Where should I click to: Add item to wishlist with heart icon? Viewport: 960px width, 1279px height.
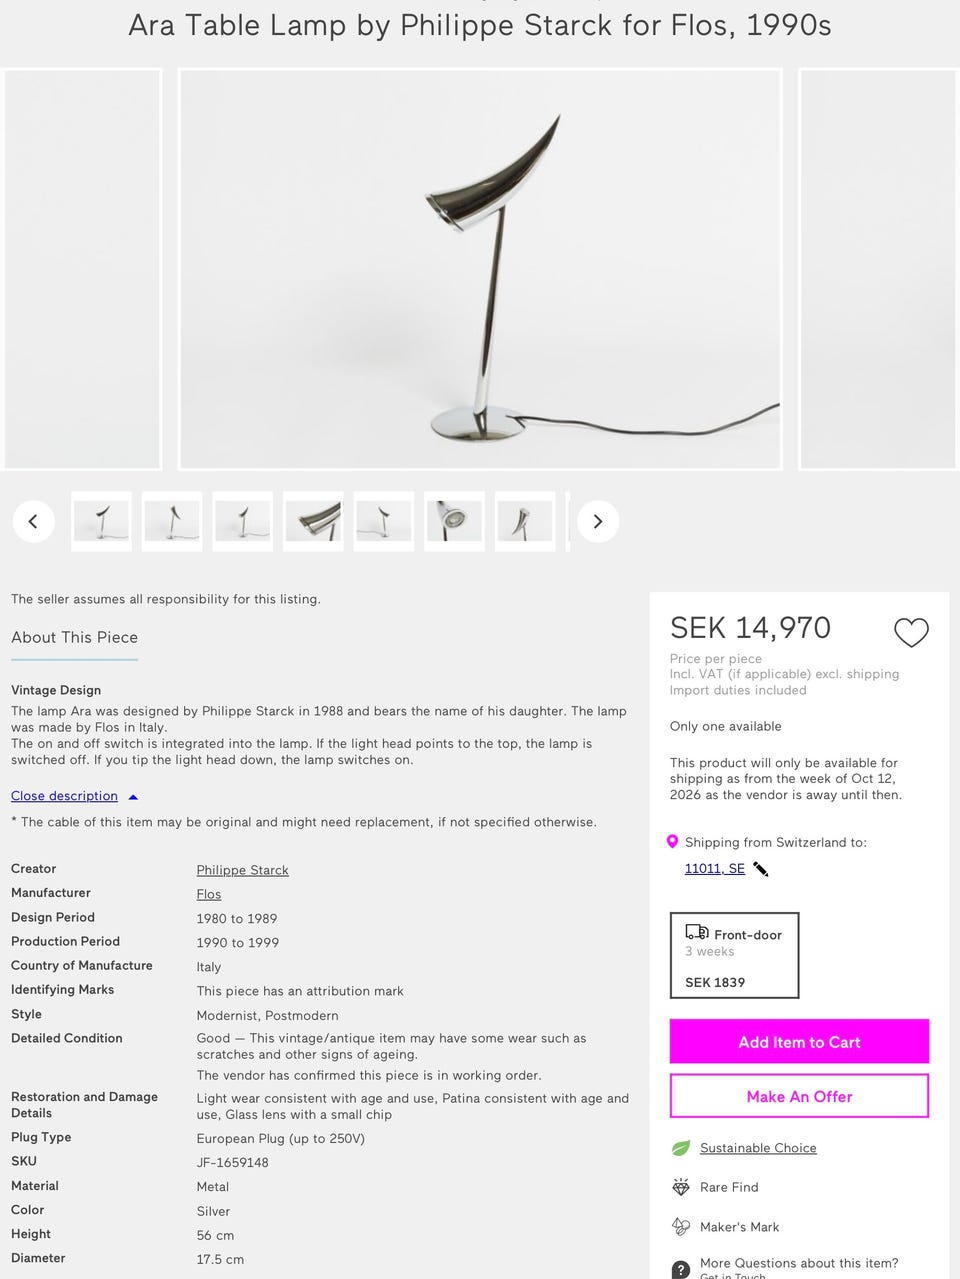click(911, 632)
